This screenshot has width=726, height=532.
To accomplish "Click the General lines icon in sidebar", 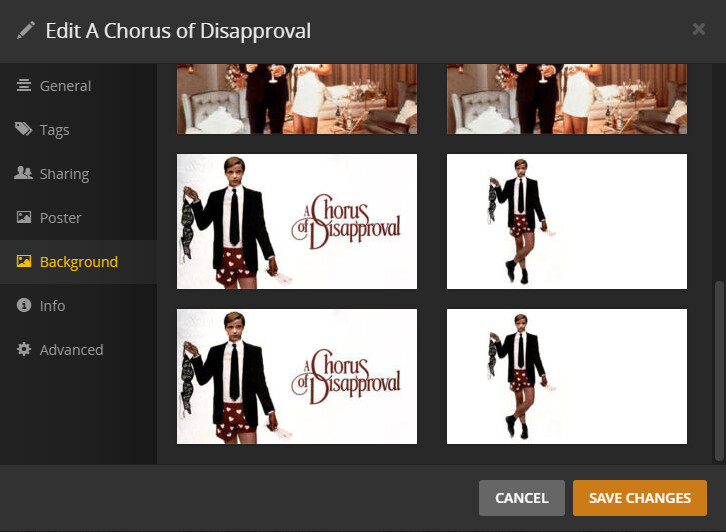I will pos(24,86).
